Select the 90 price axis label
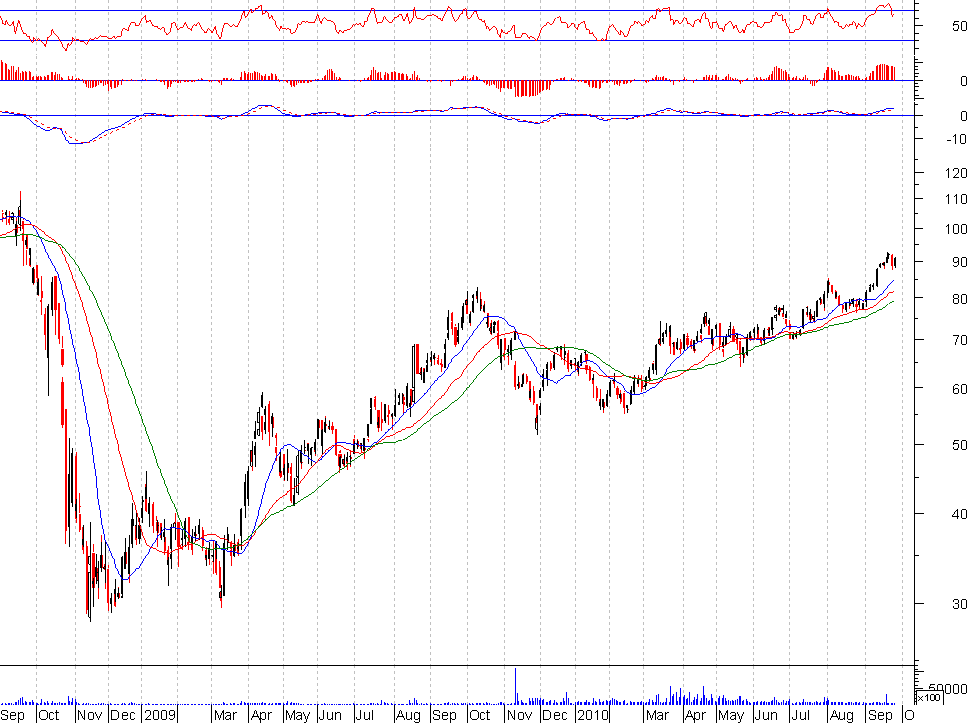 coord(960,262)
